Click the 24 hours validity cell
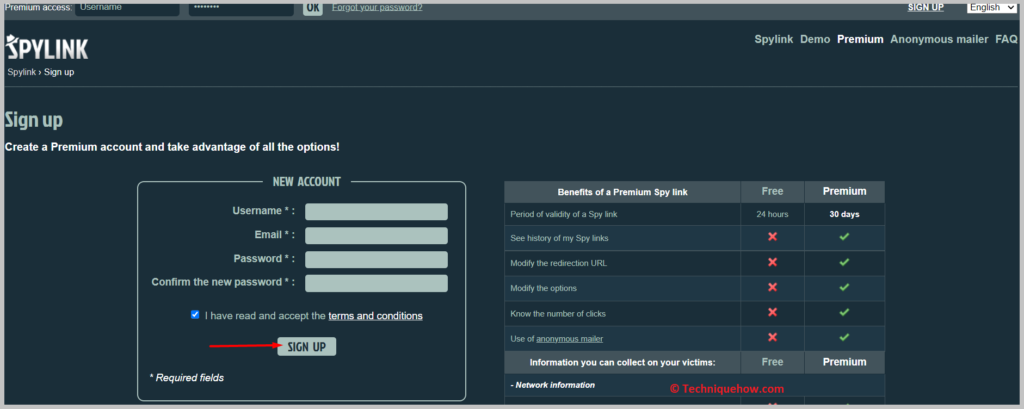The image size is (1024, 409). (773, 214)
